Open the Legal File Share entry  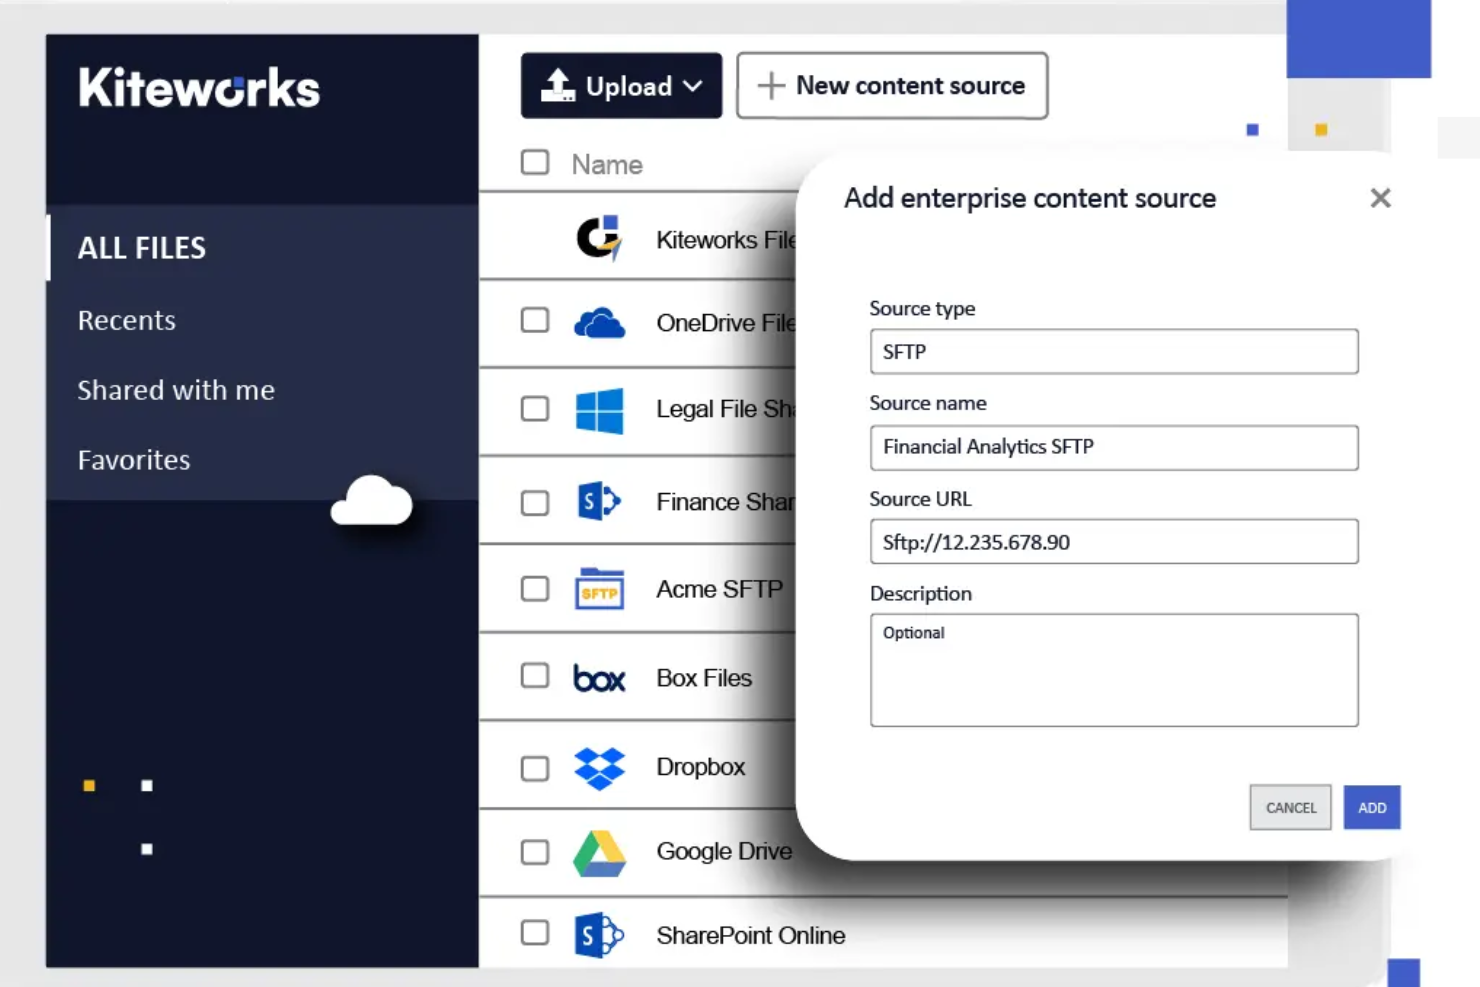726,409
